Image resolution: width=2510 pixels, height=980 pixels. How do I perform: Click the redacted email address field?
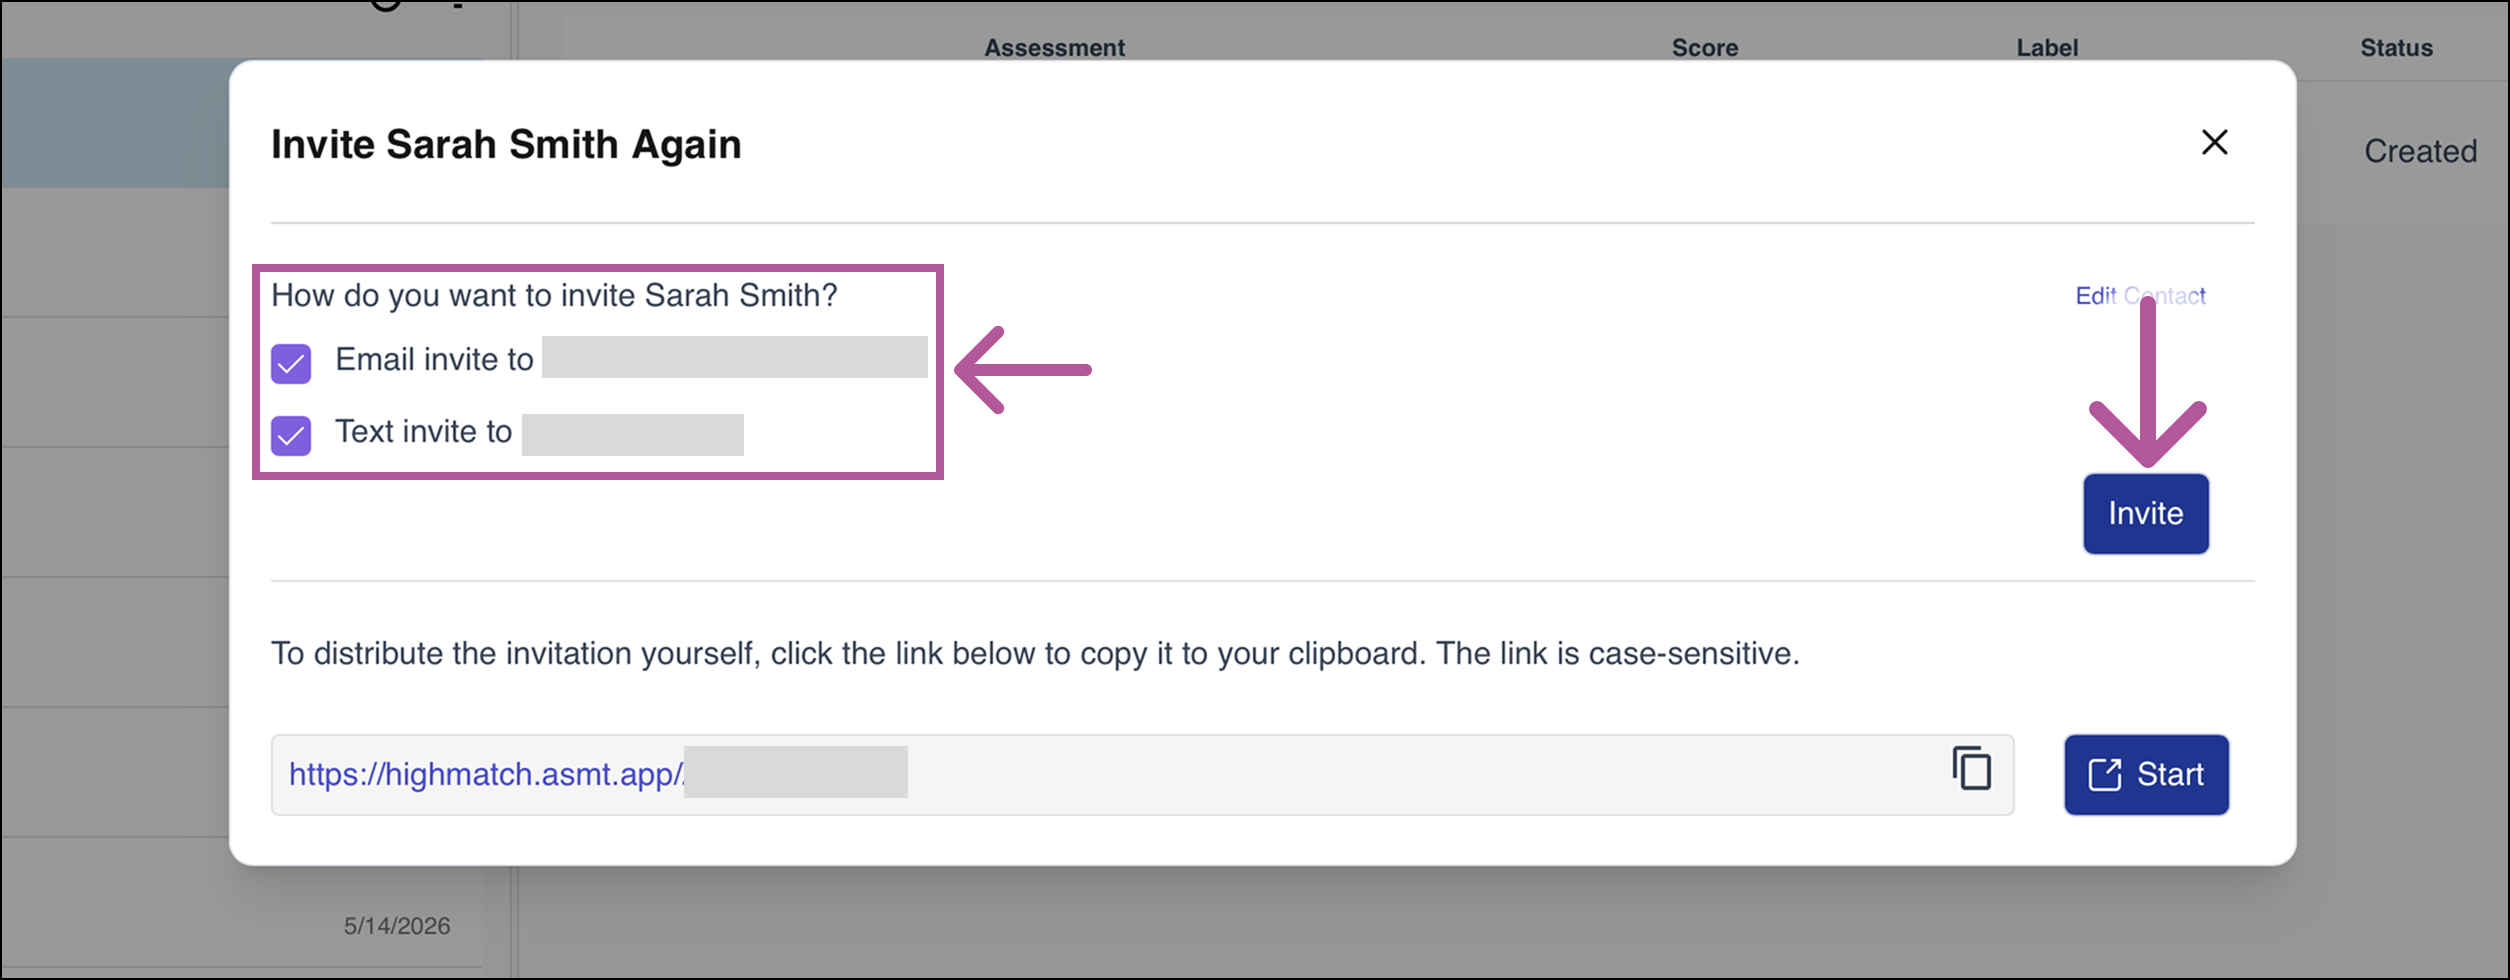[734, 358]
